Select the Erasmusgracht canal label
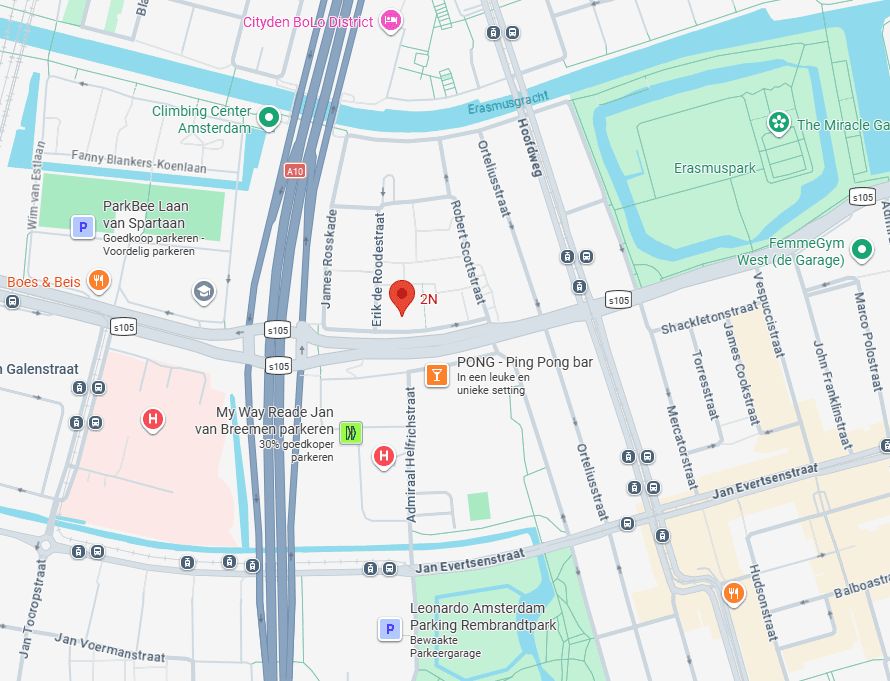 coord(509,102)
